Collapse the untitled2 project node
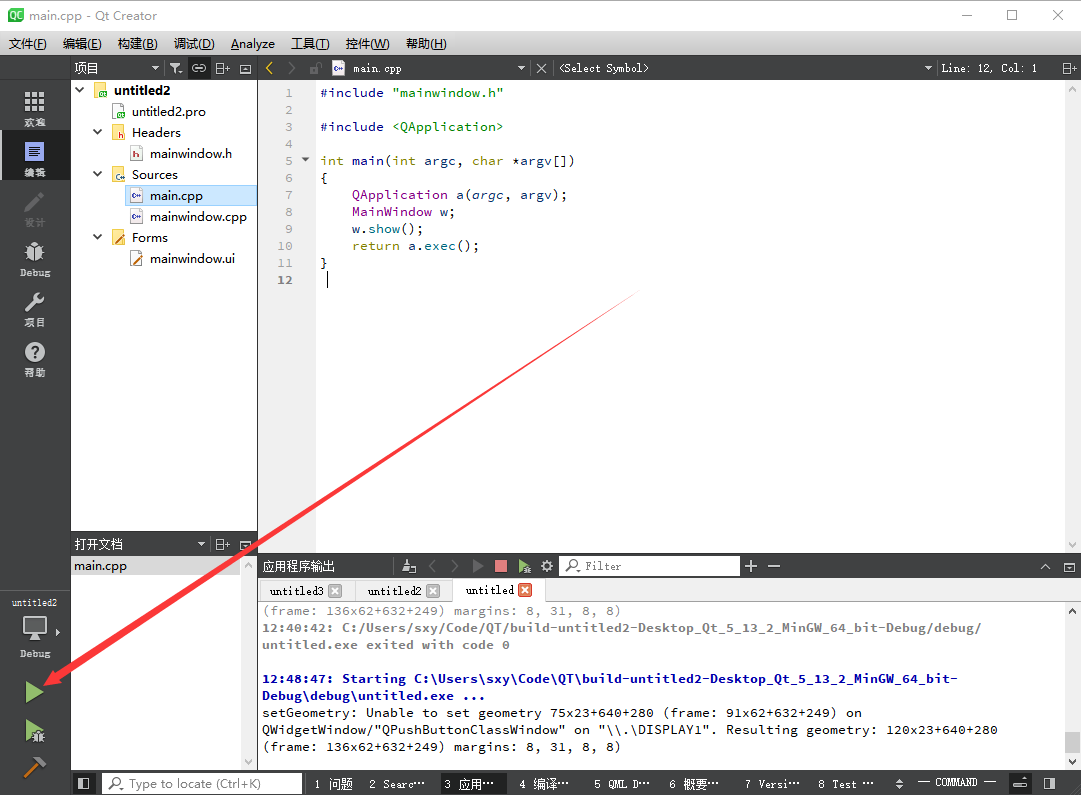The width and height of the screenshot is (1081, 795). [x=80, y=90]
